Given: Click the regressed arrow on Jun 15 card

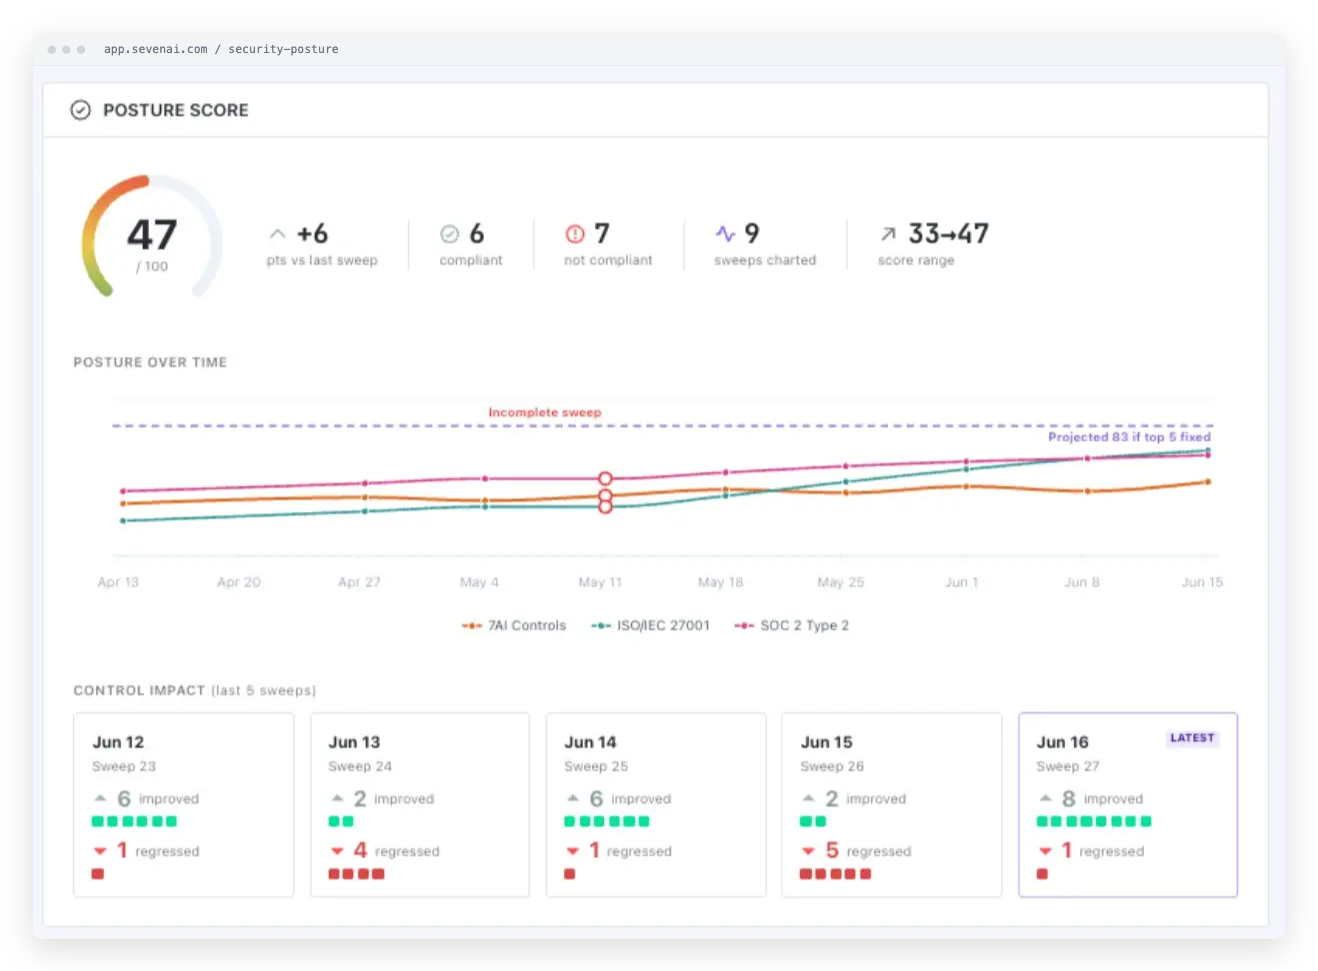Looking at the screenshot, I should (808, 851).
